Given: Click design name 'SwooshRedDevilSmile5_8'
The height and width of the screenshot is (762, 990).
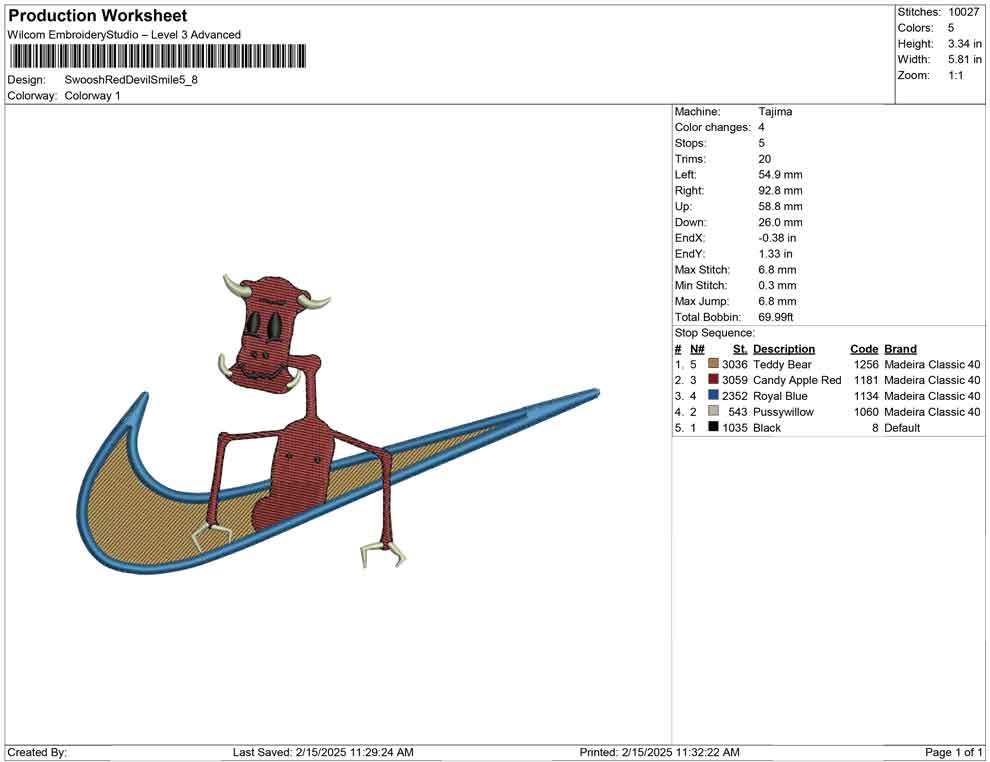Looking at the screenshot, I should (131, 80).
